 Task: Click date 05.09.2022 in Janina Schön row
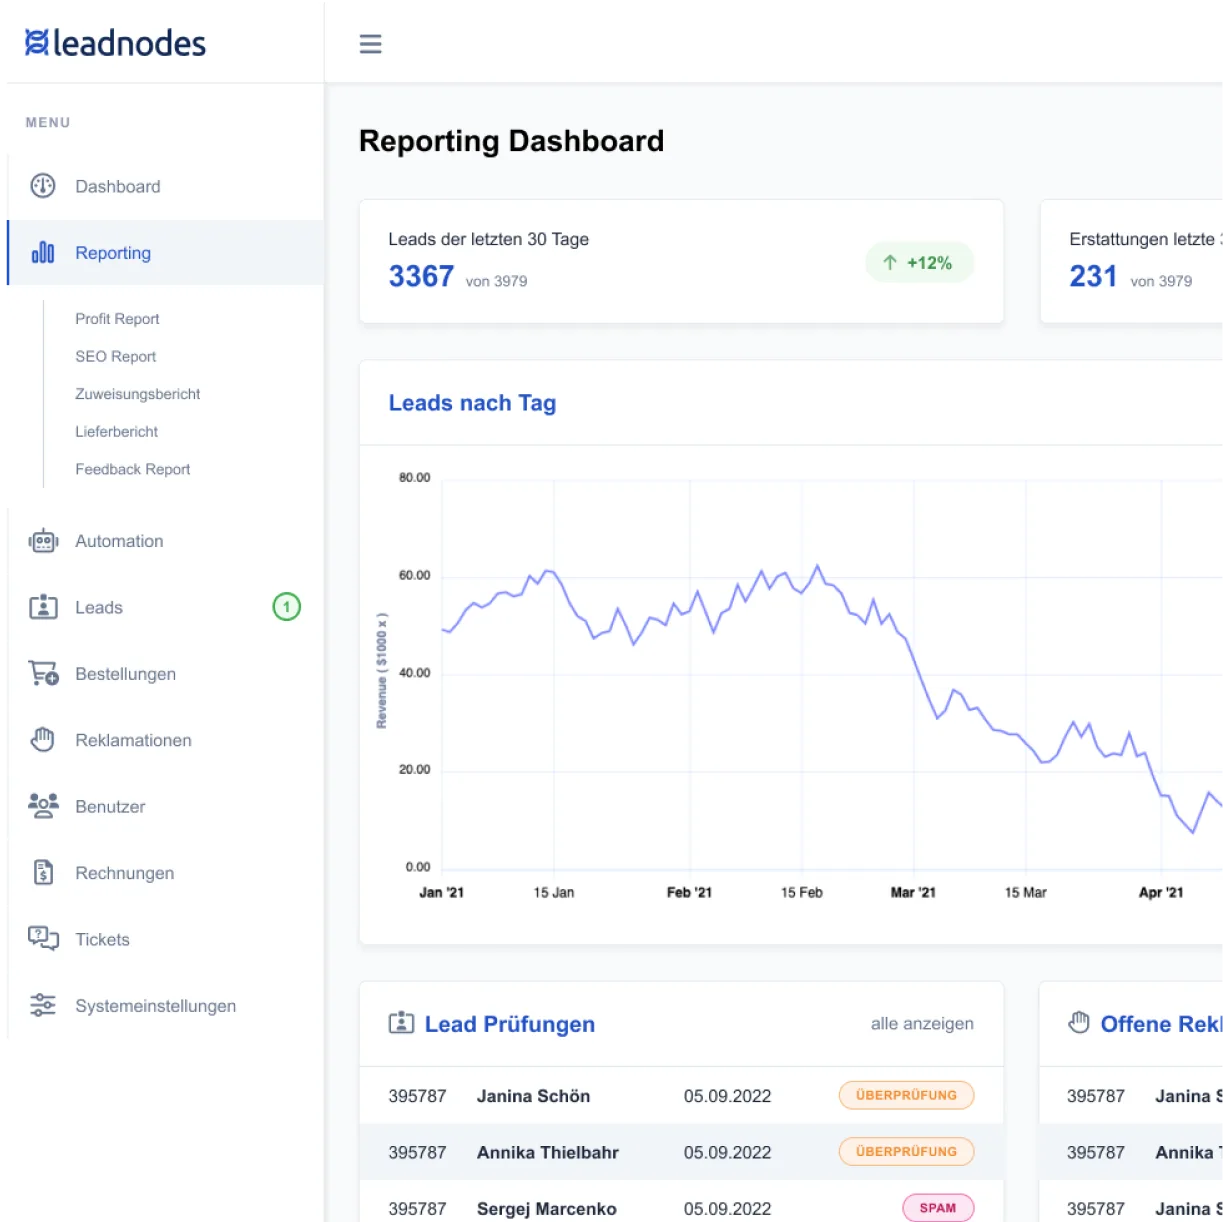727,1096
